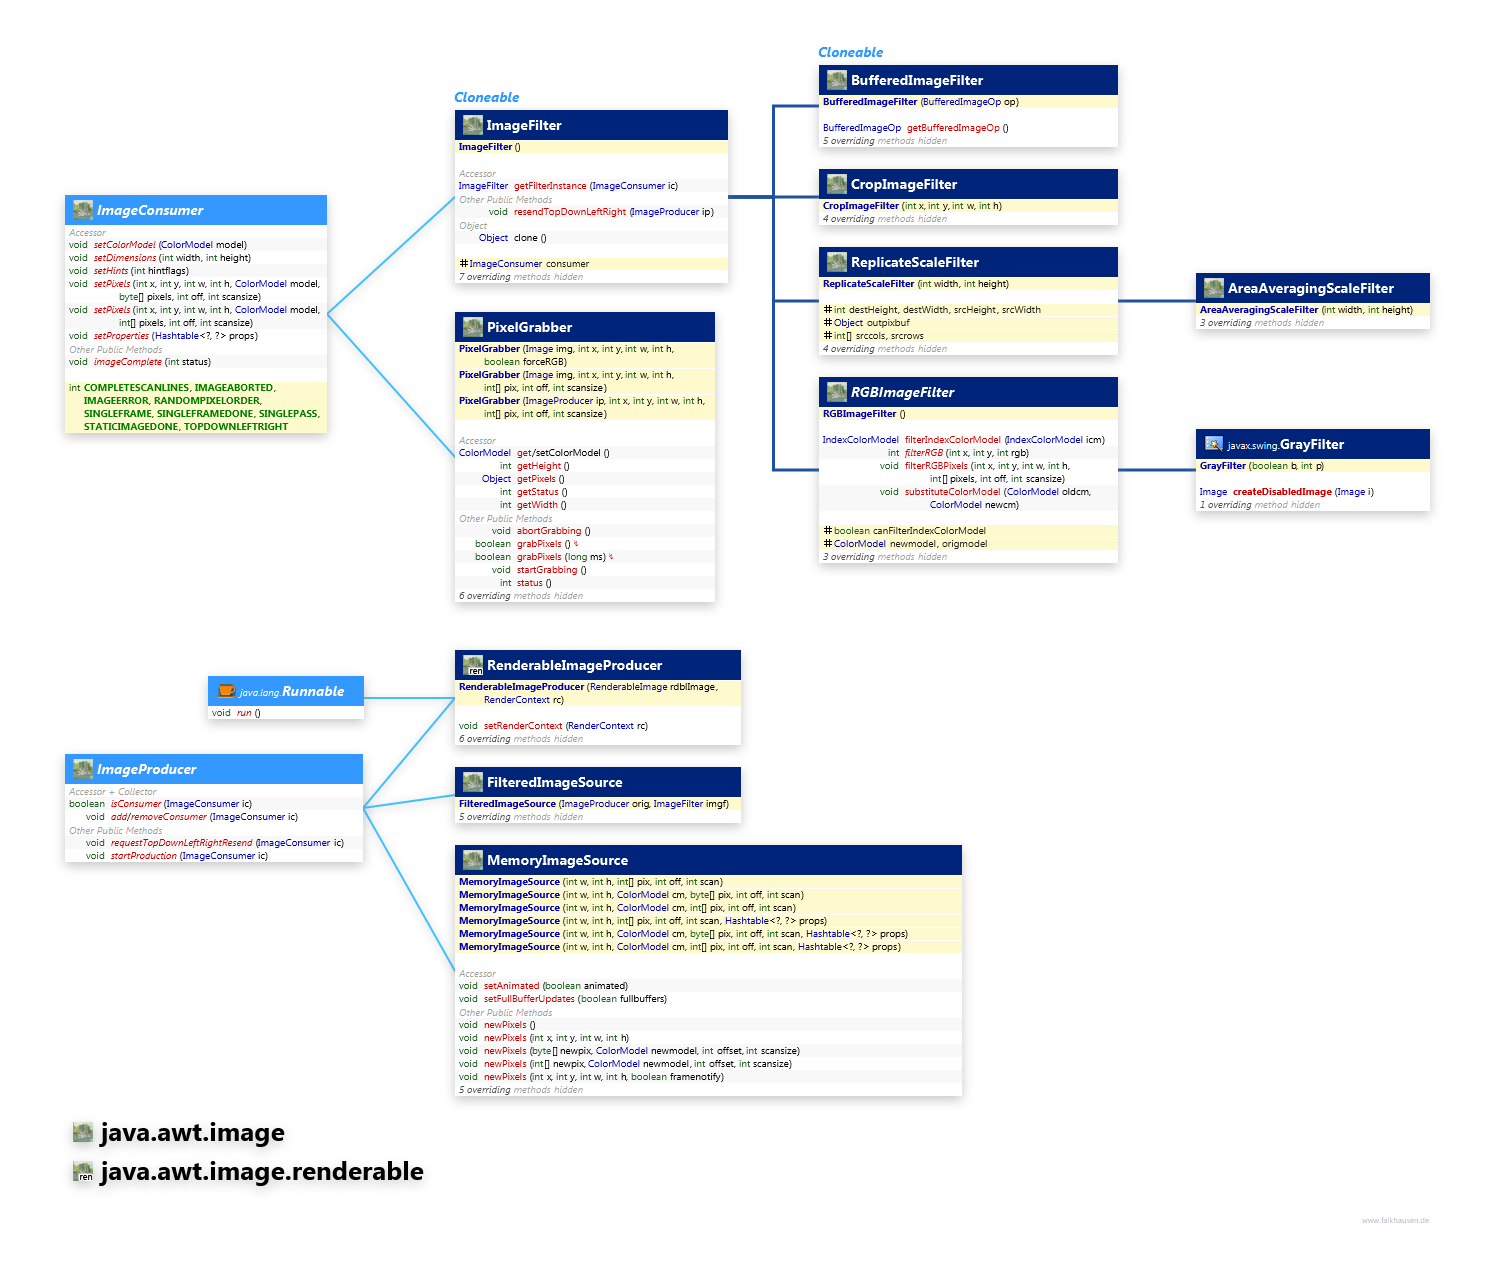Open the BufferedImageFilter class title

tap(917, 80)
